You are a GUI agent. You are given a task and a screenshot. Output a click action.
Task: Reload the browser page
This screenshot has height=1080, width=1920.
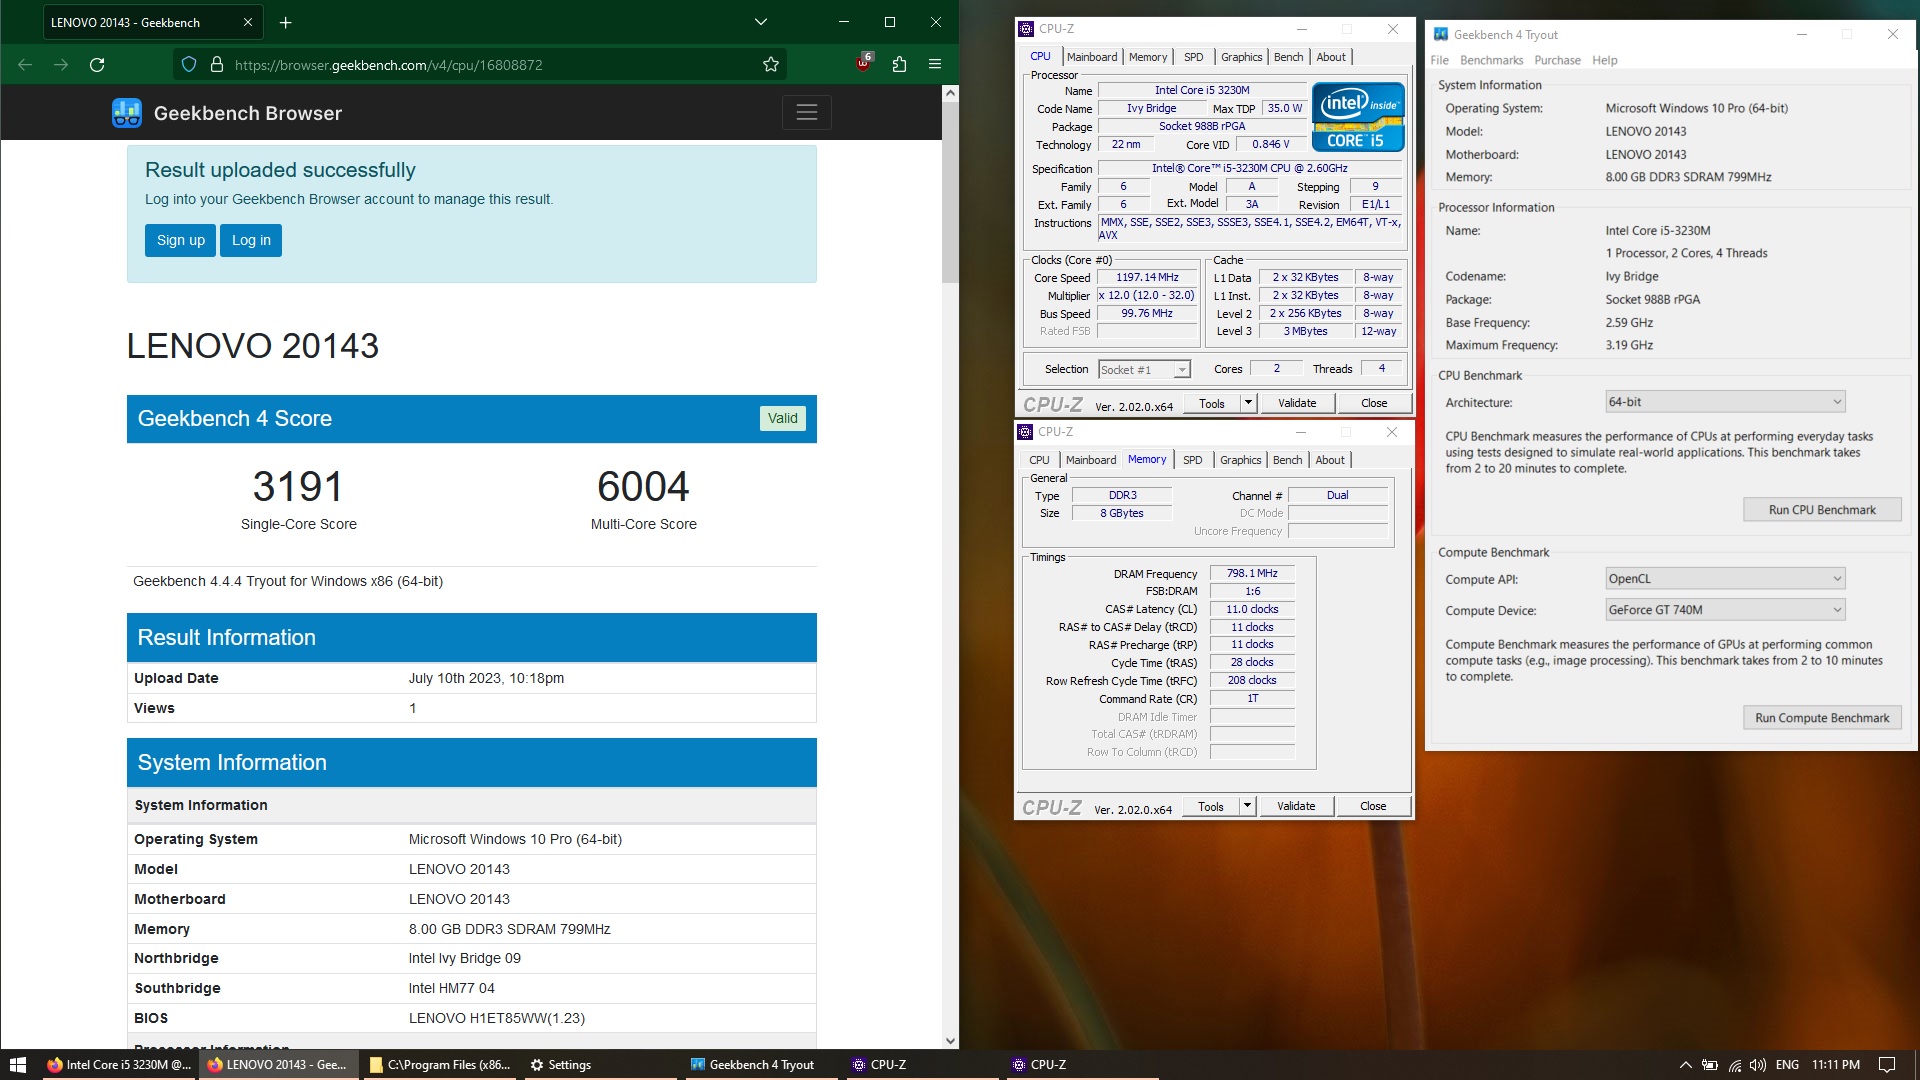pos(97,65)
